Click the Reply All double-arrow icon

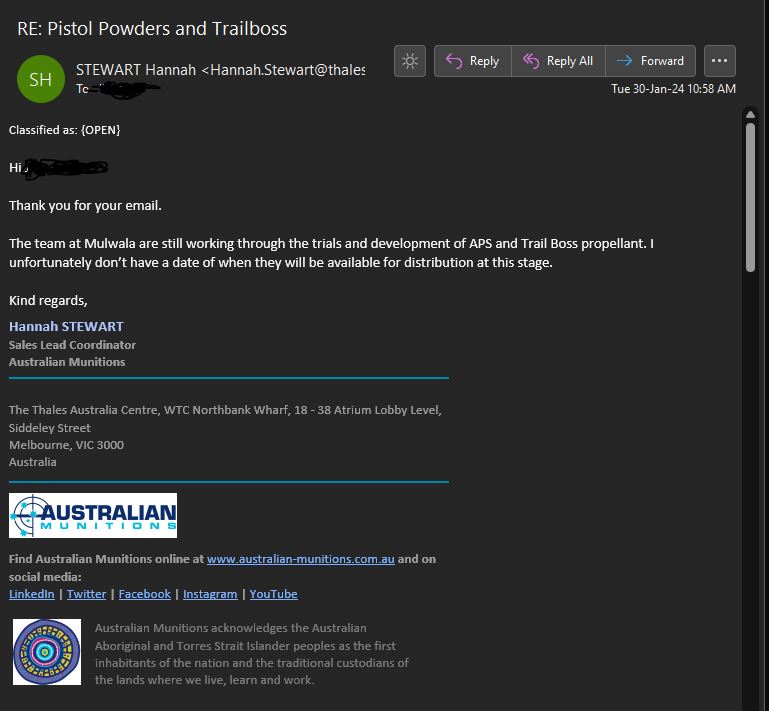click(531, 61)
